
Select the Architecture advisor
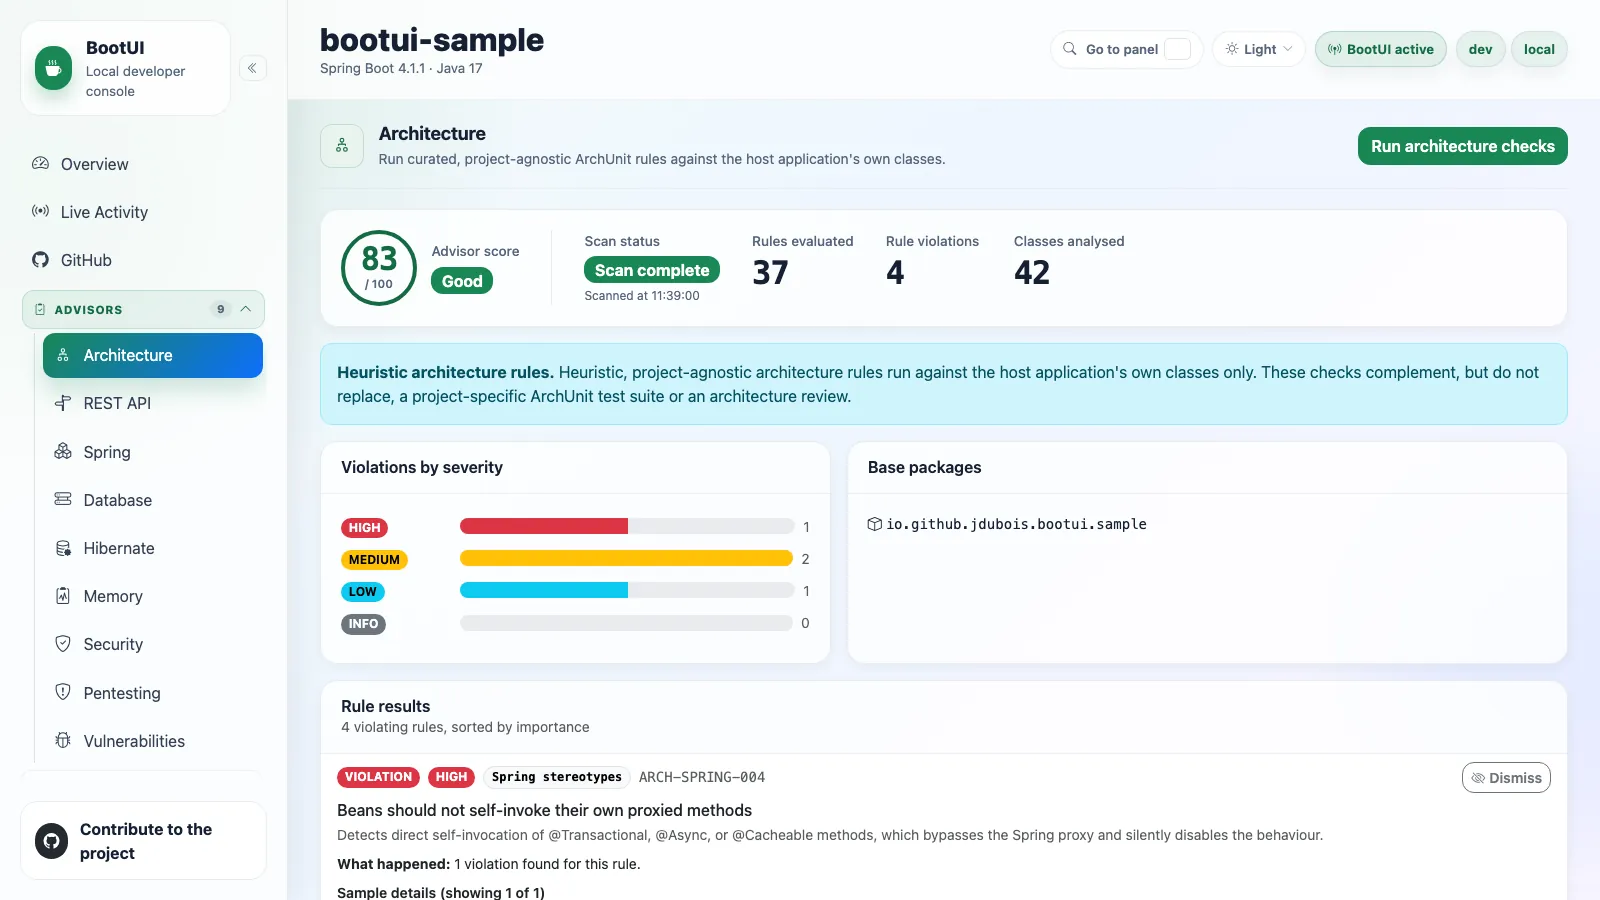(153, 355)
